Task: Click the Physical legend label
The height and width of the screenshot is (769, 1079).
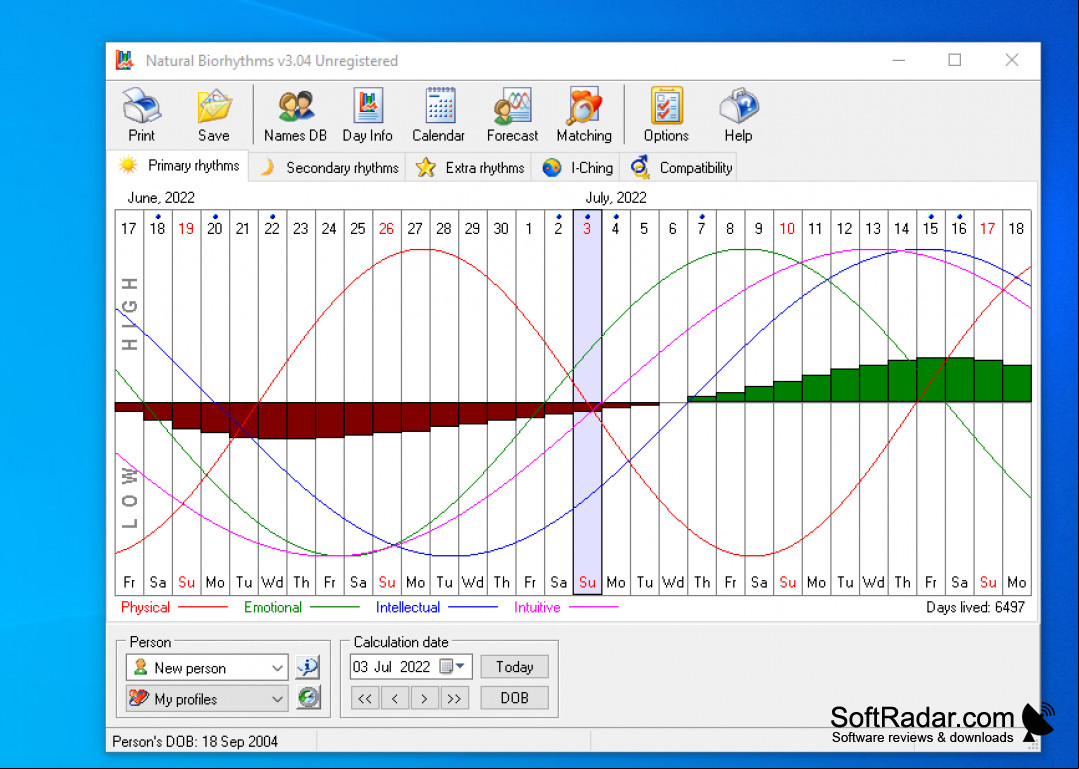Action: tap(145, 607)
